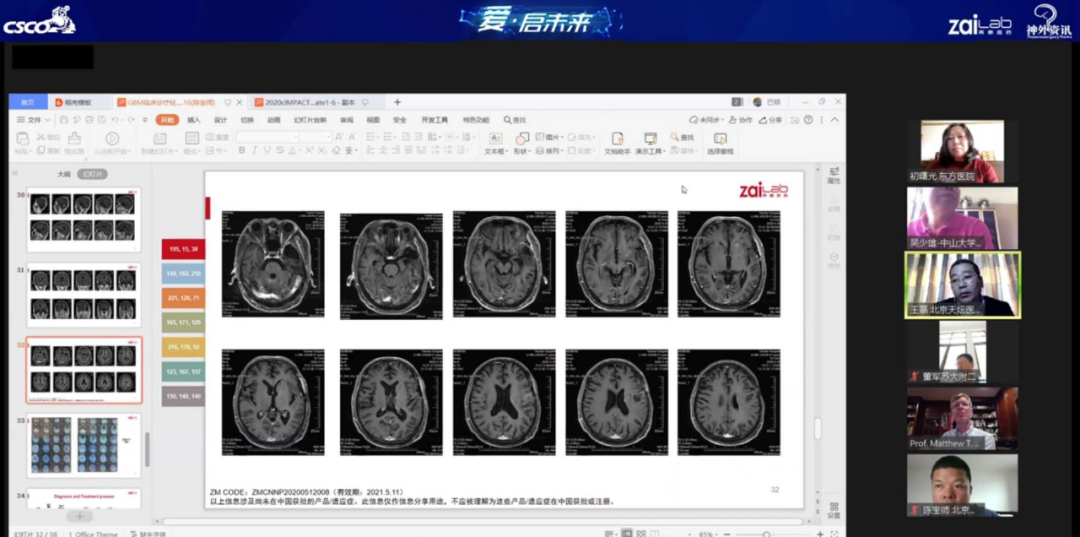1080x537 pixels.
Task: Open the Presentation Tools icon
Action: 651,140
